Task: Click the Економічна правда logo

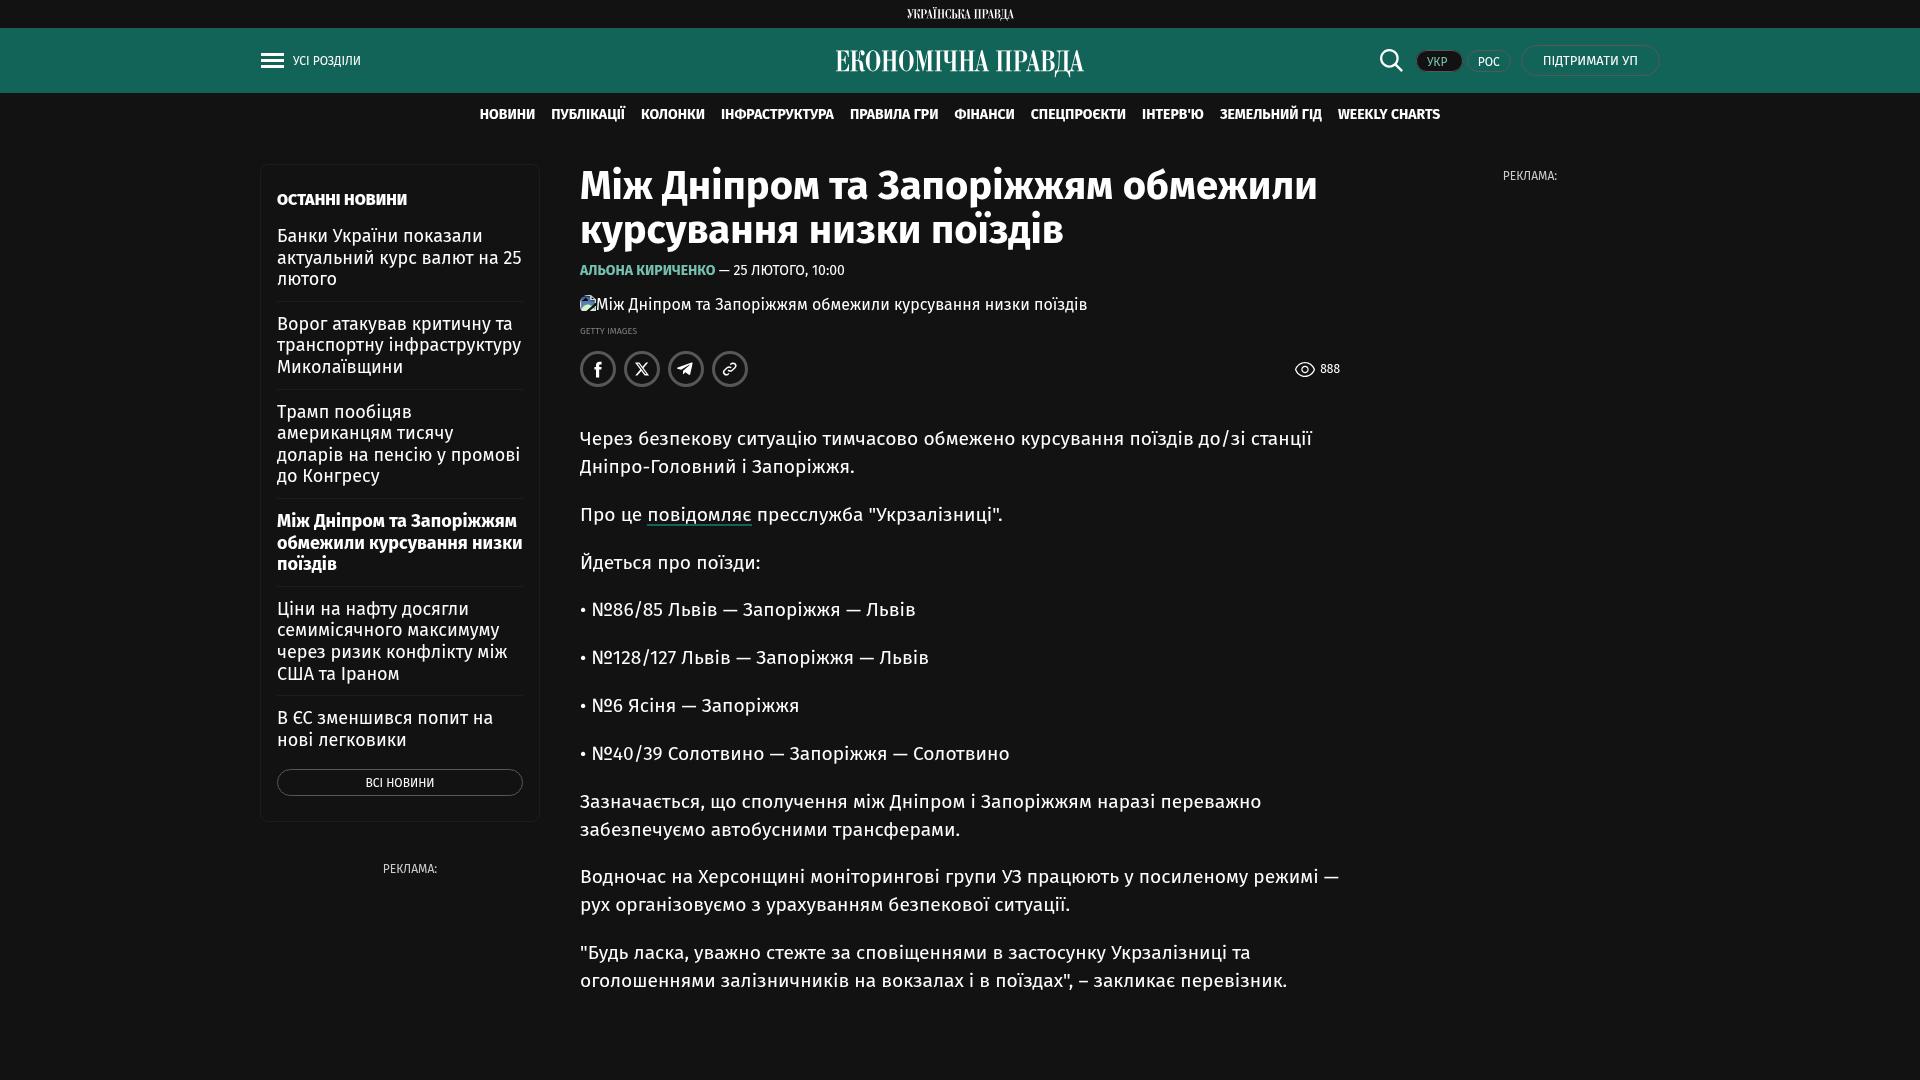Action: (x=959, y=62)
